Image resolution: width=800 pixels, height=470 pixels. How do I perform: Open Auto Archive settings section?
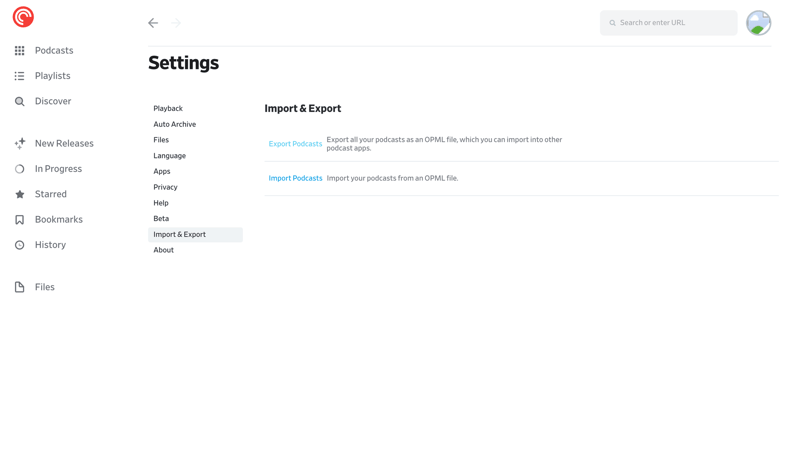(x=174, y=124)
